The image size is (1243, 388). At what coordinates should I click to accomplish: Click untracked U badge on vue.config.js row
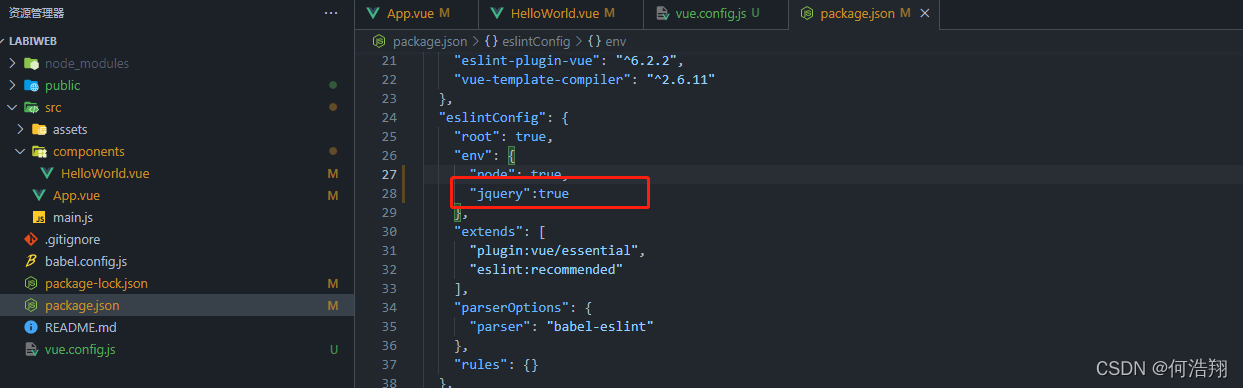[334, 349]
